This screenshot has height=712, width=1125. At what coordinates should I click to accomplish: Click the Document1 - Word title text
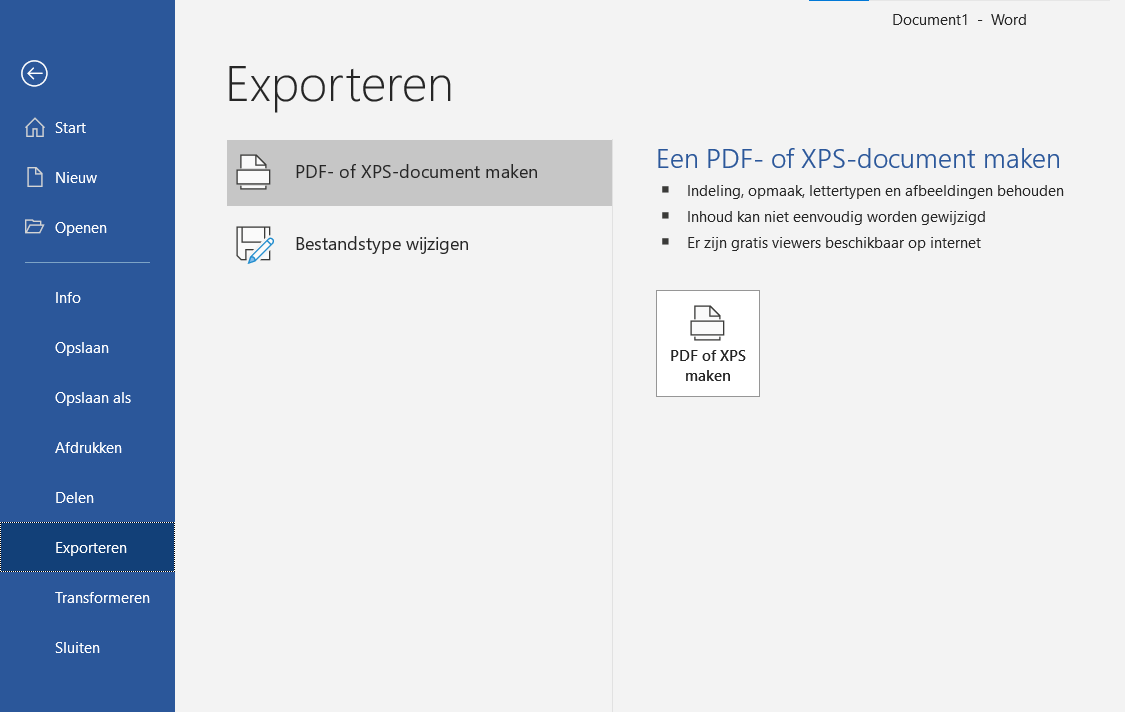959,20
